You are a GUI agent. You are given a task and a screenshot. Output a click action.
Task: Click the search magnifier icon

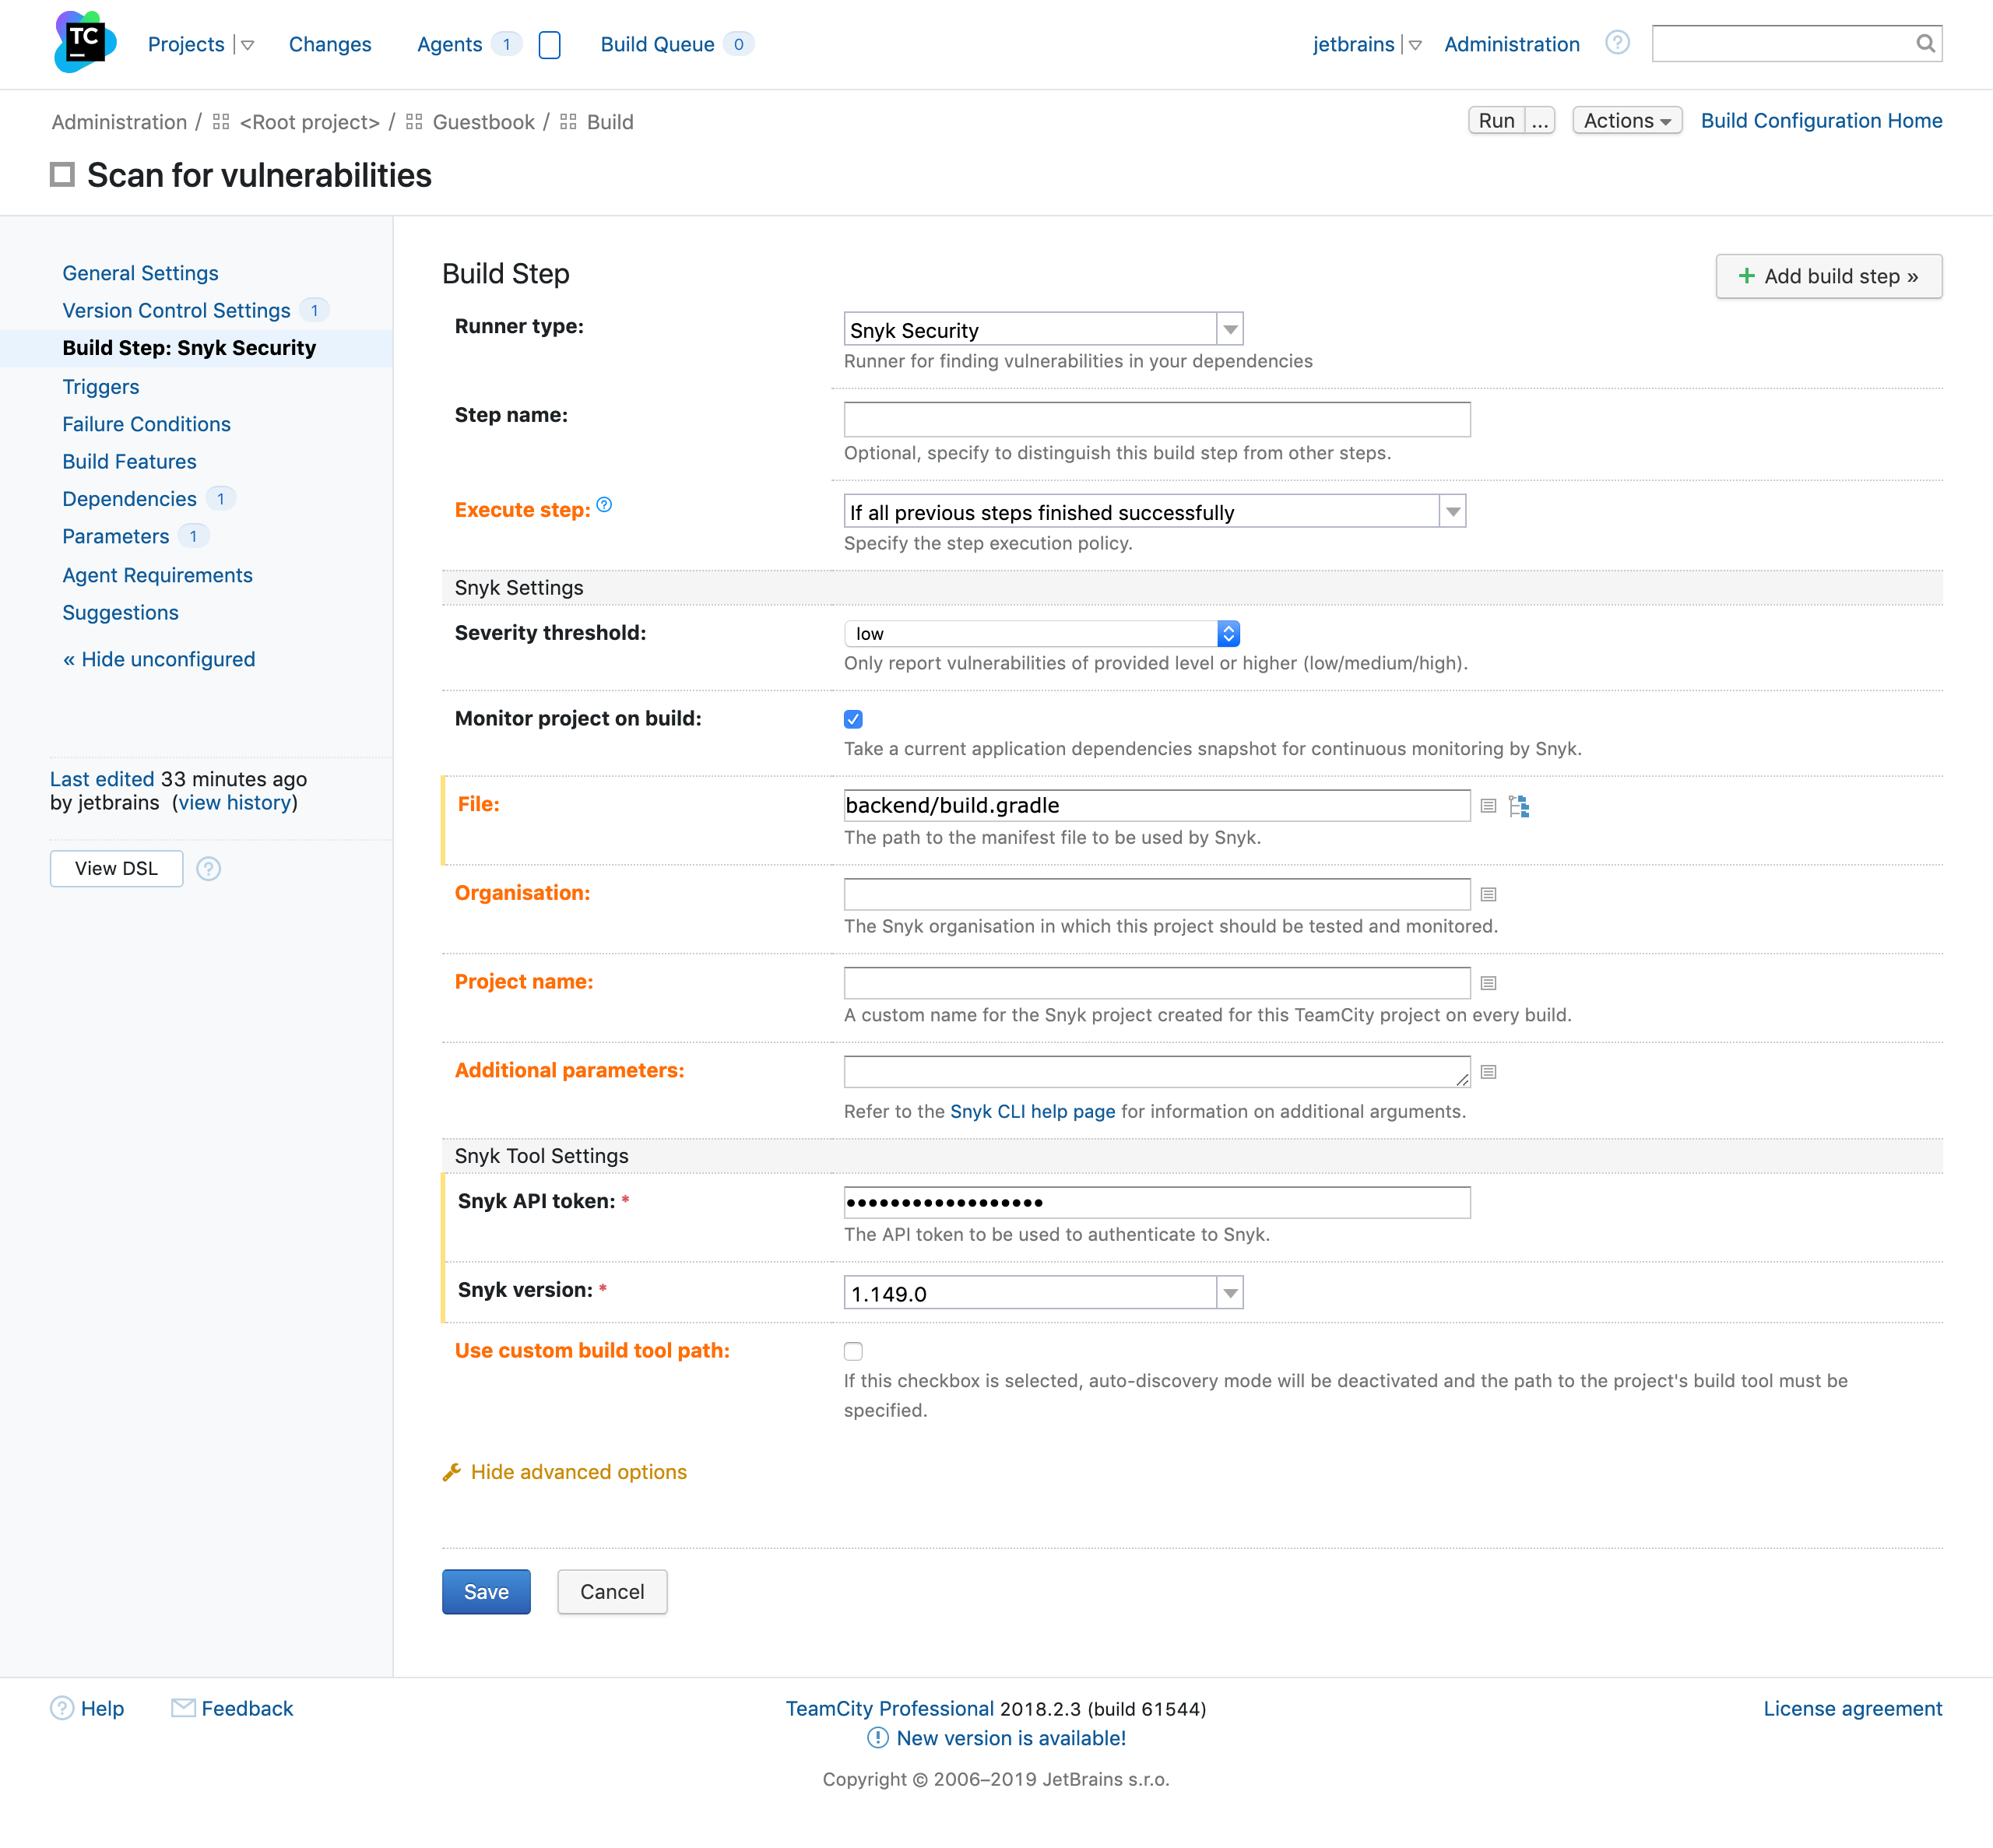coord(1925,43)
